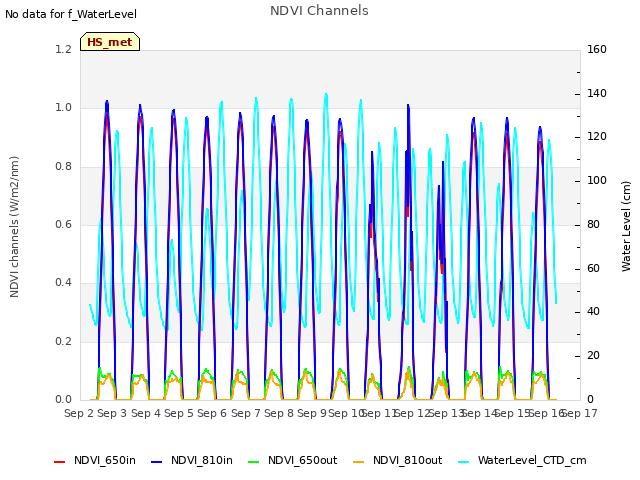
Task: Click the Sep 6 date label
Action: tap(212, 413)
